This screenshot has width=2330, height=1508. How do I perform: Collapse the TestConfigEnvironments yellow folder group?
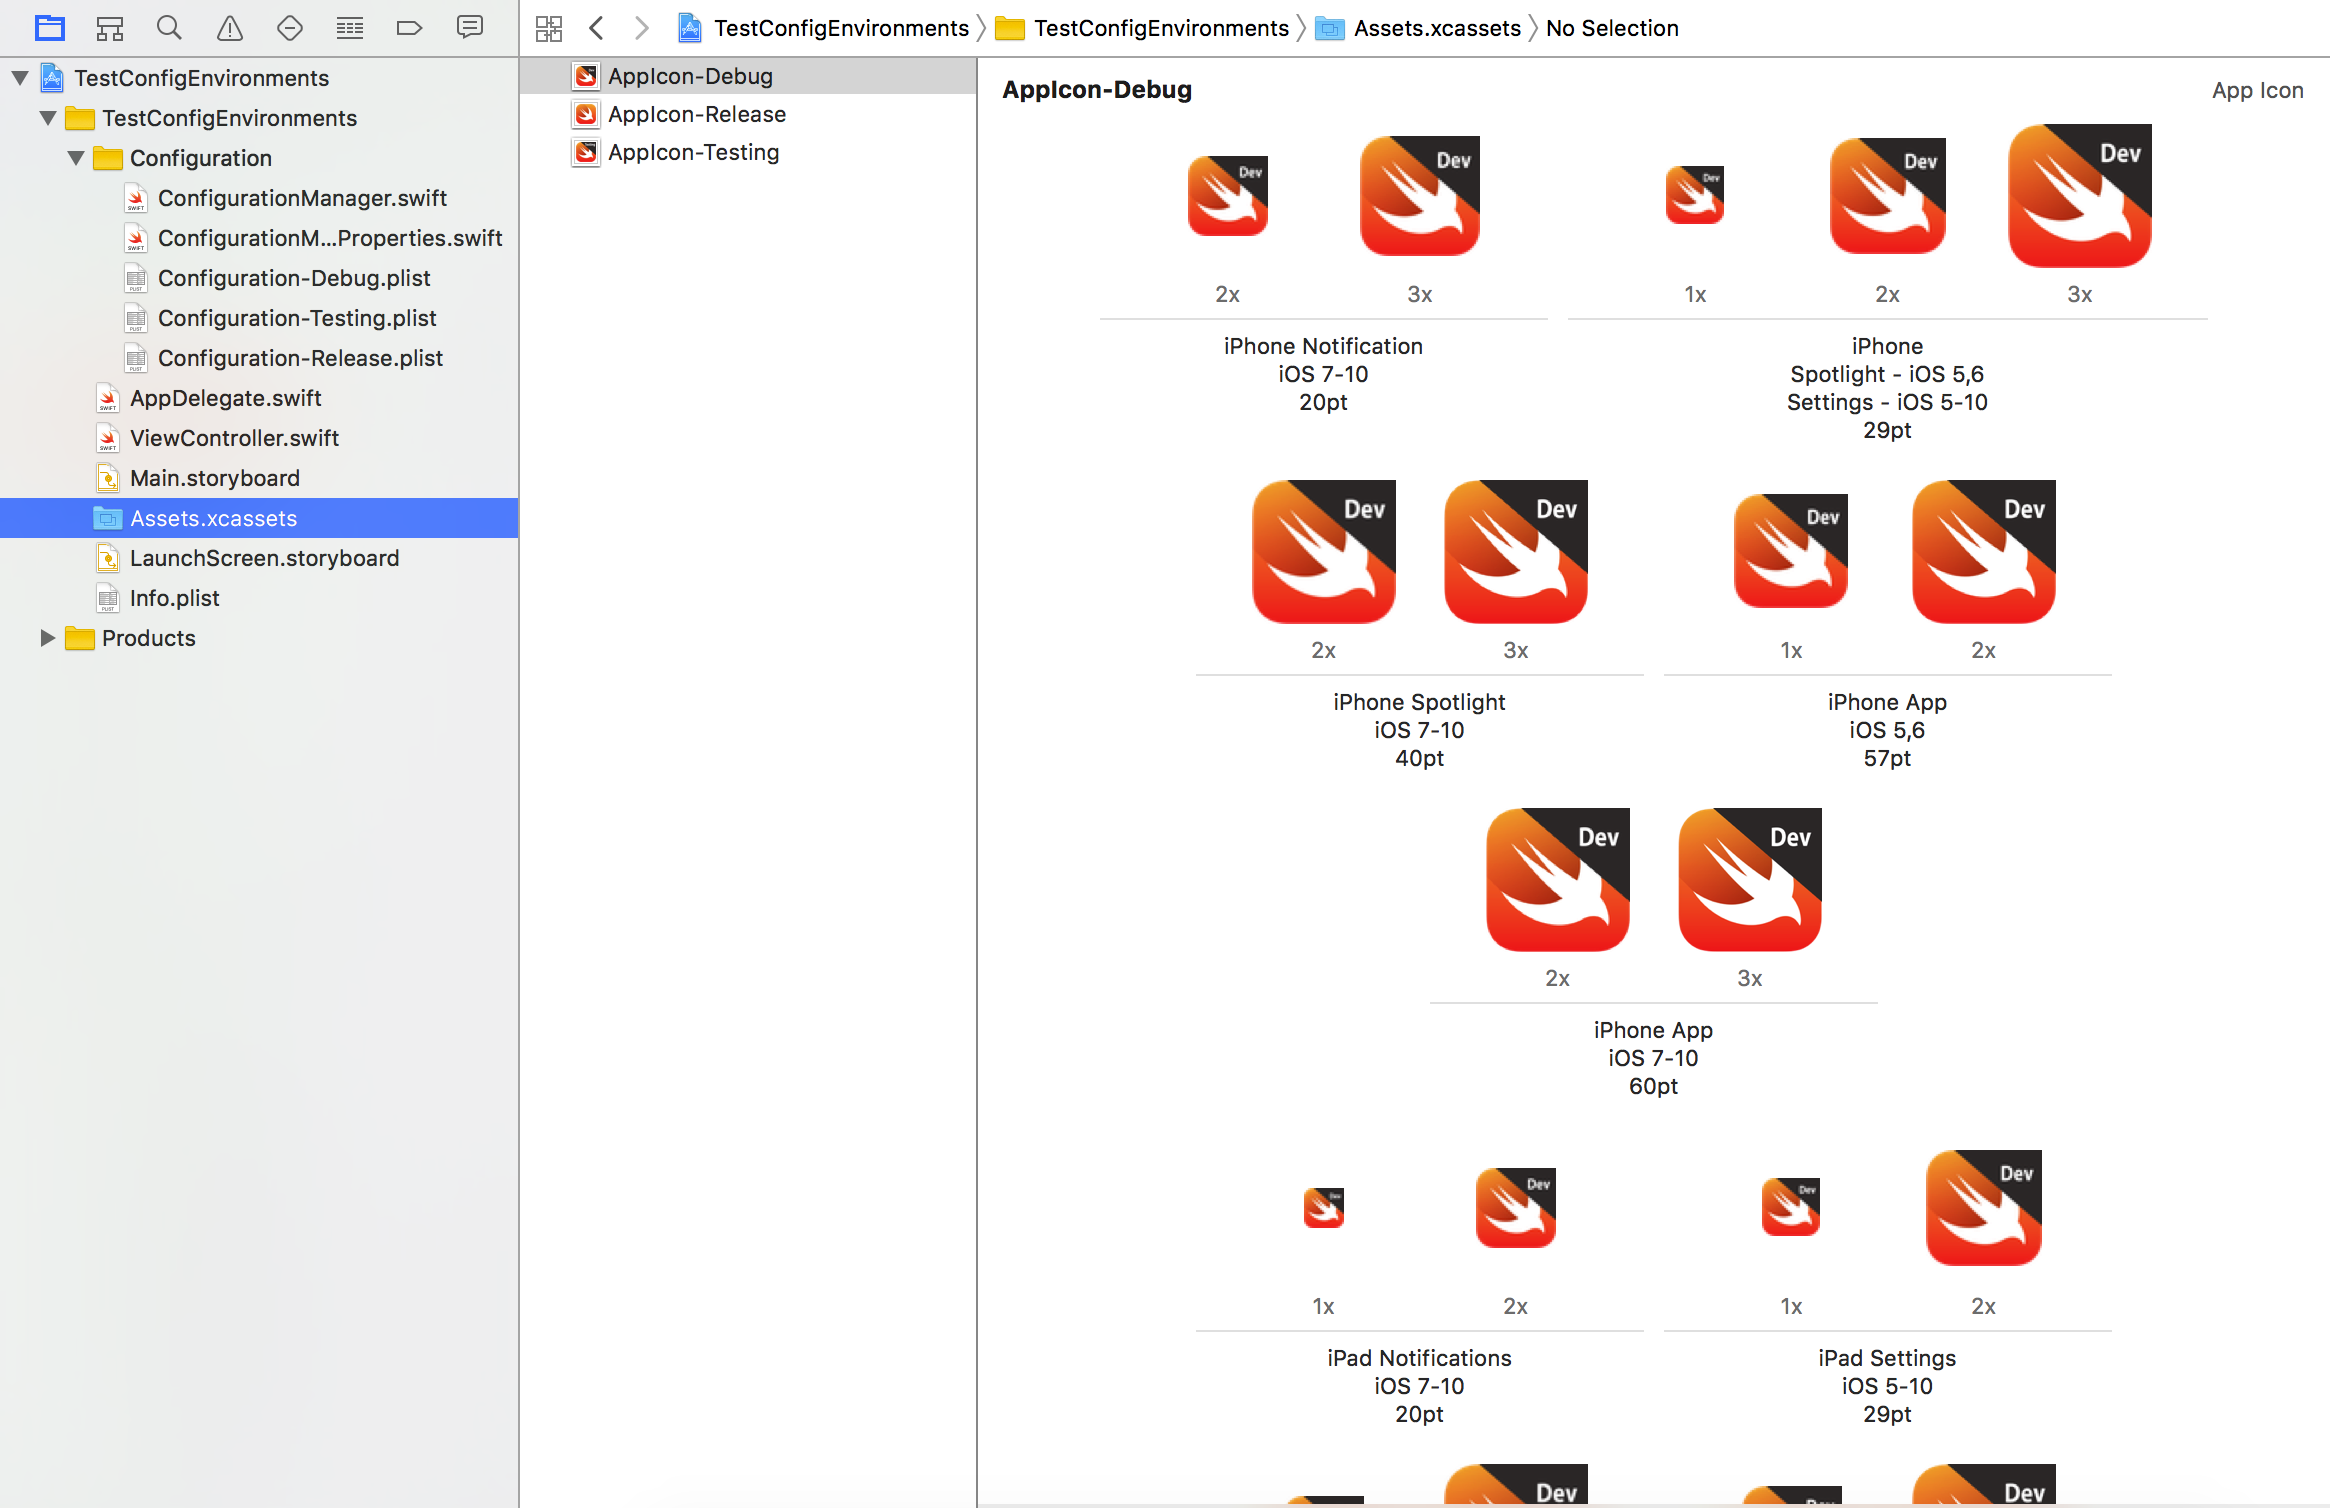coord(48,118)
